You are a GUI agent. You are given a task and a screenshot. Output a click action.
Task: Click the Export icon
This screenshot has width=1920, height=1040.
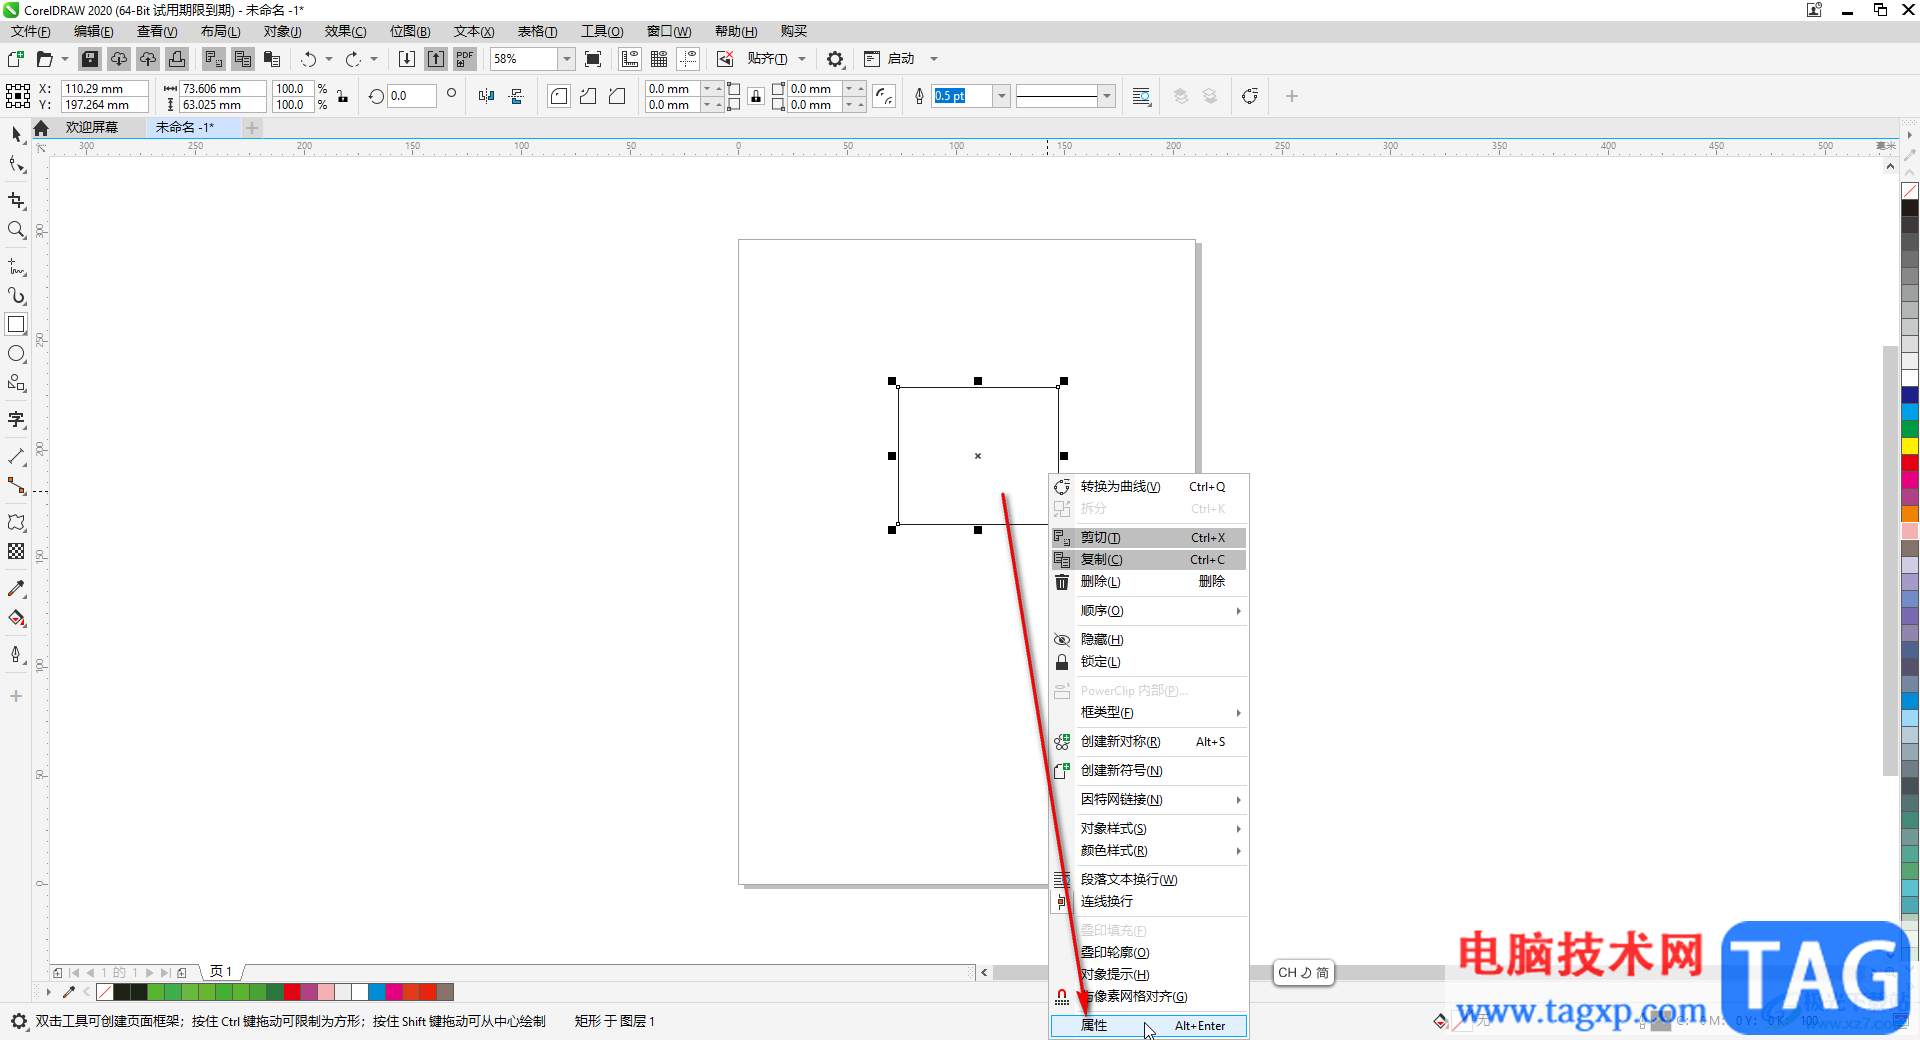pyautogui.click(x=436, y=59)
